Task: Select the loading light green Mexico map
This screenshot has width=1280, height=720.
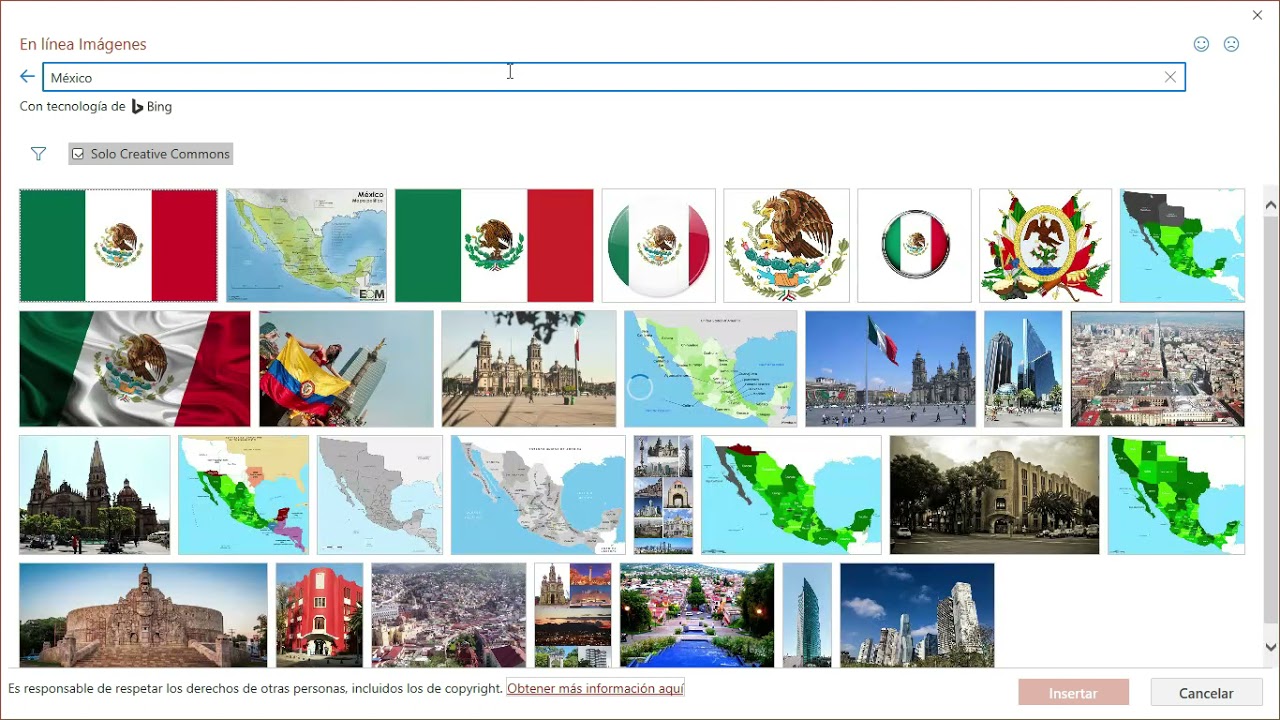Action: pyautogui.click(x=711, y=369)
